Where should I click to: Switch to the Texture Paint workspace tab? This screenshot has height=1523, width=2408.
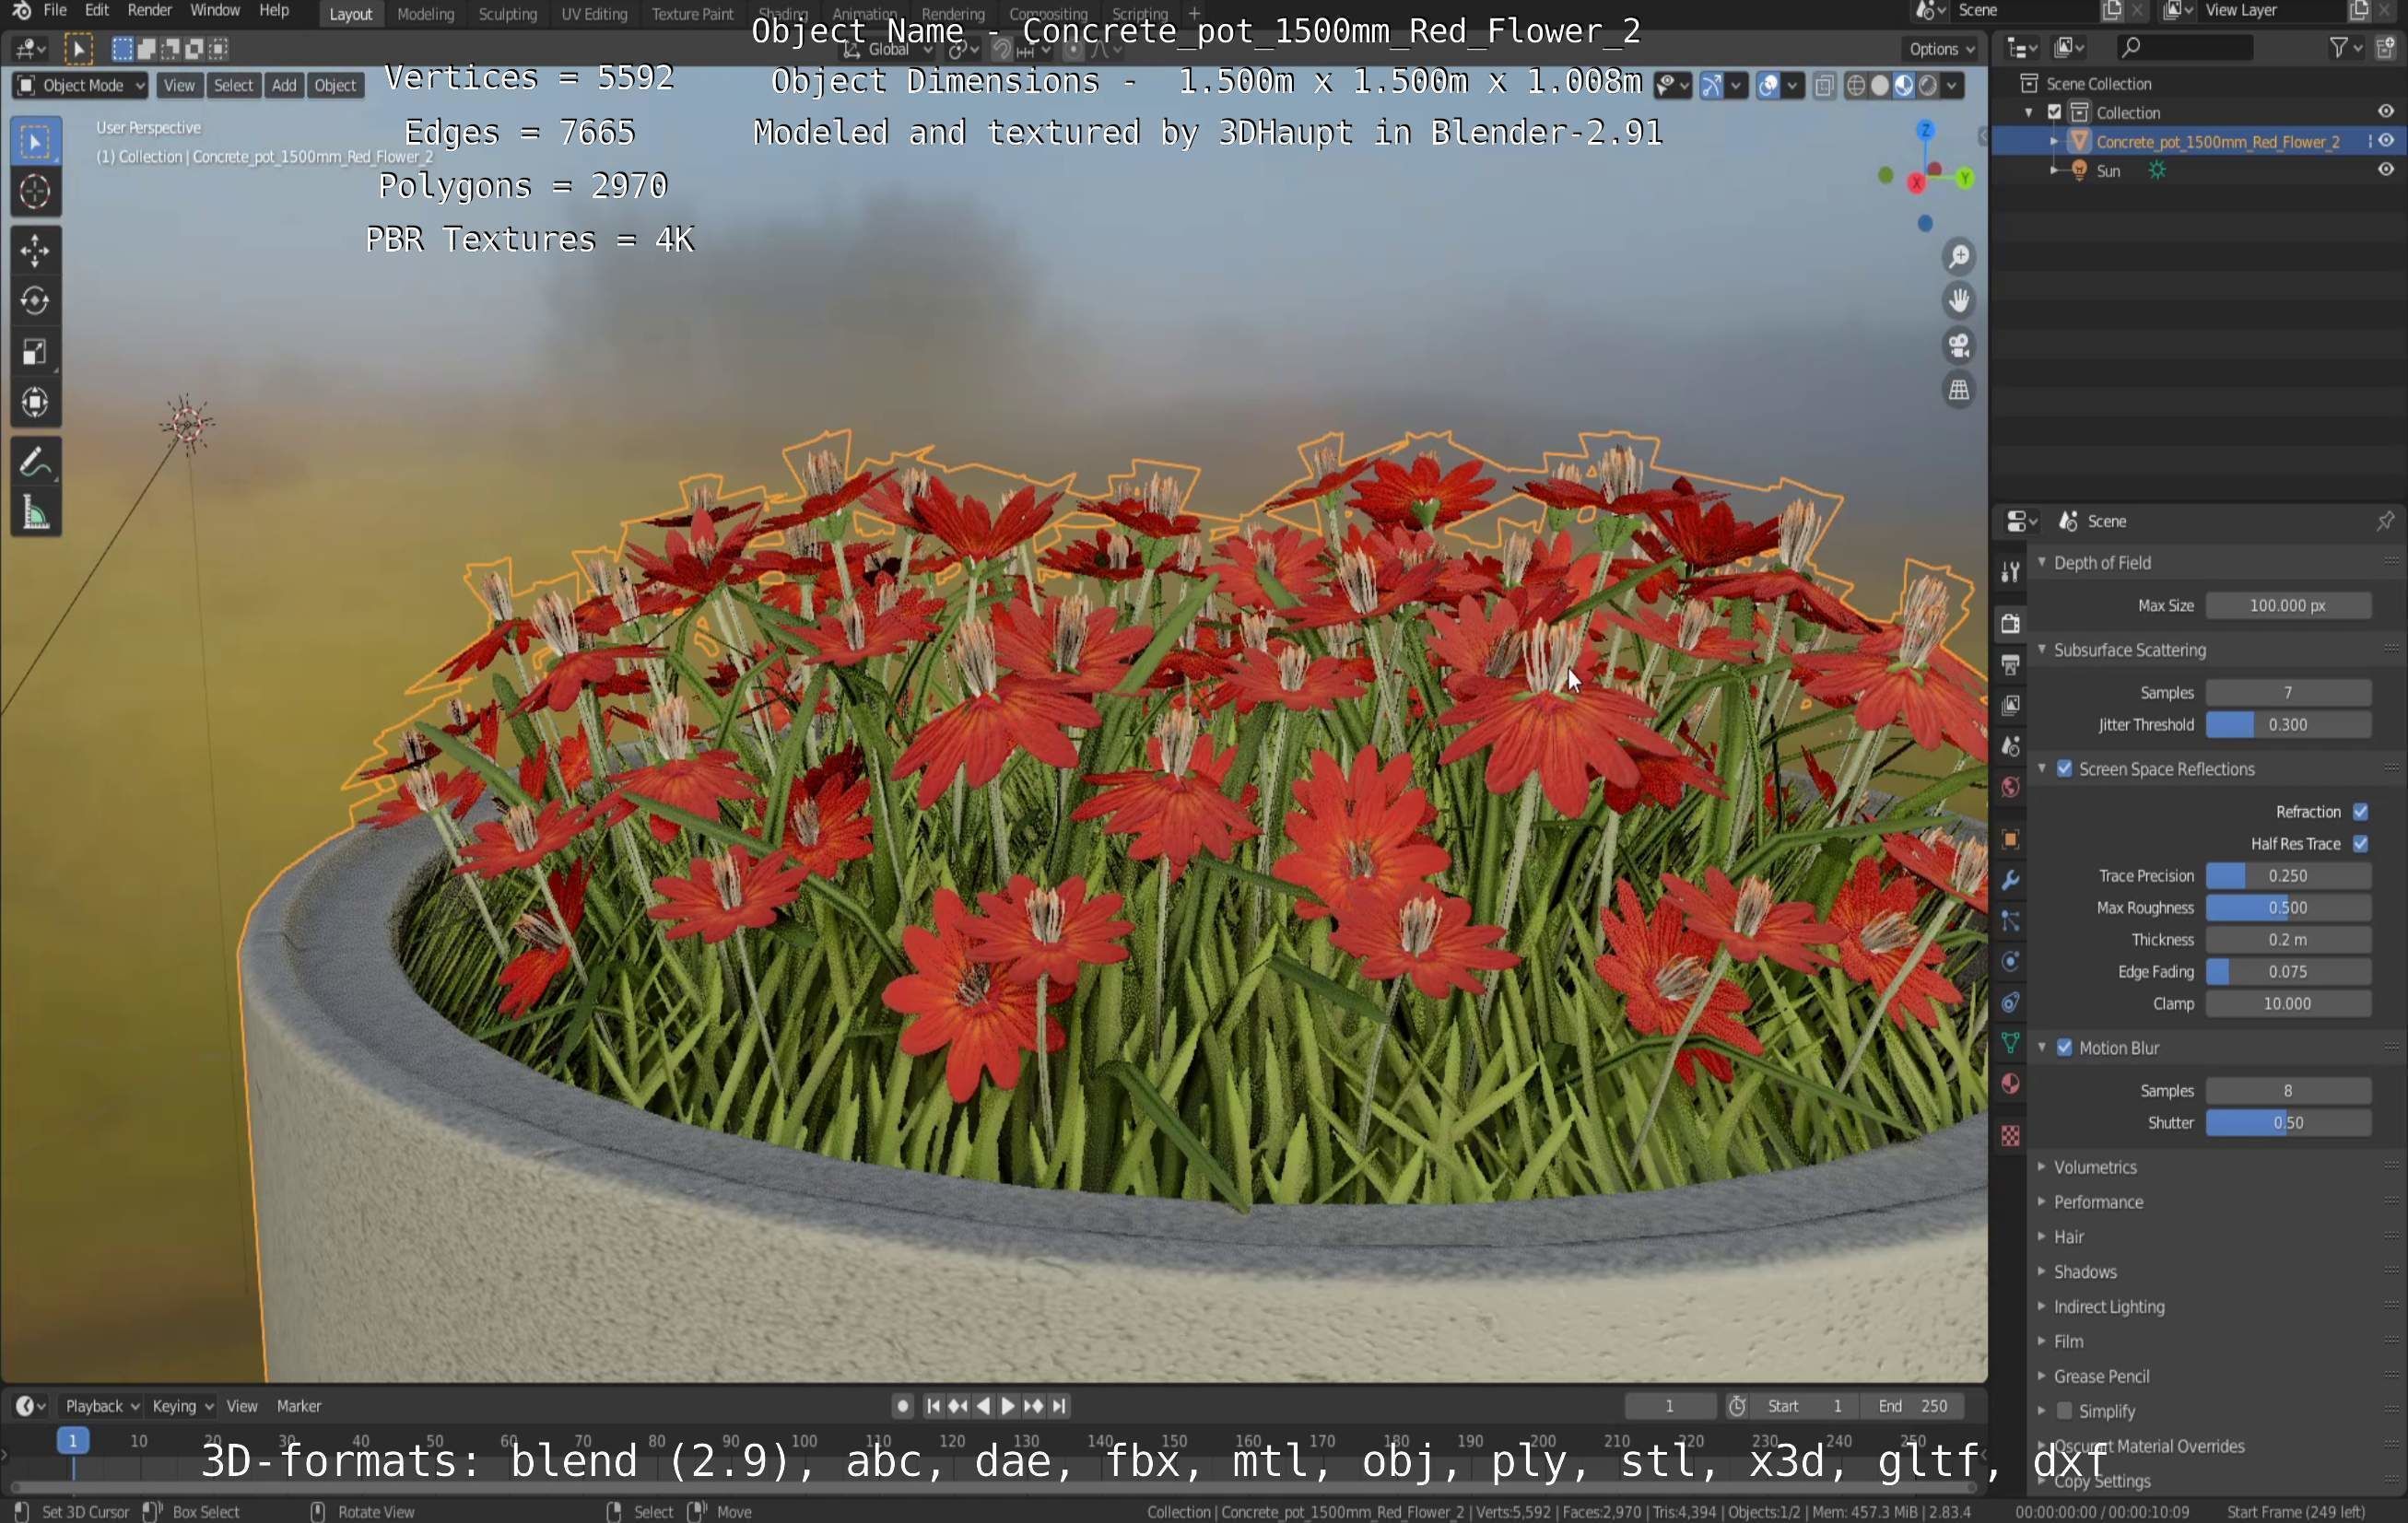click(692, 14)
